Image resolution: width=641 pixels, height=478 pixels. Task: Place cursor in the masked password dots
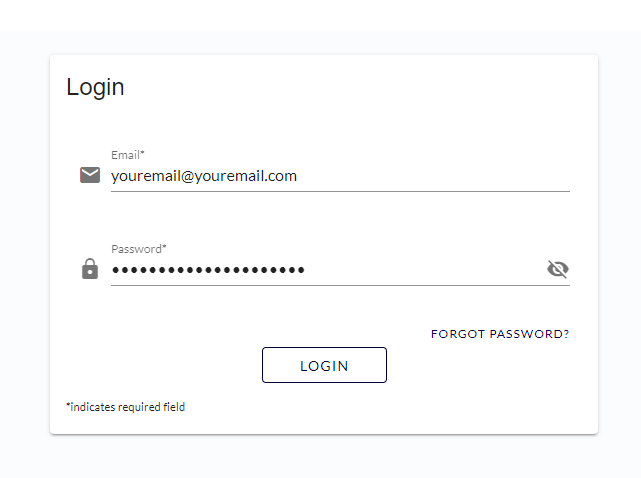[208, 270]
